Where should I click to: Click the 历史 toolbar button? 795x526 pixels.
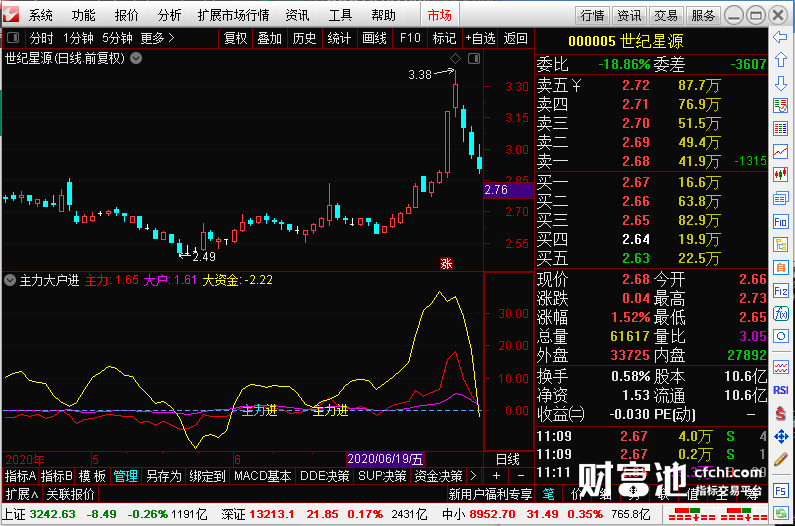tap(304, 38)
